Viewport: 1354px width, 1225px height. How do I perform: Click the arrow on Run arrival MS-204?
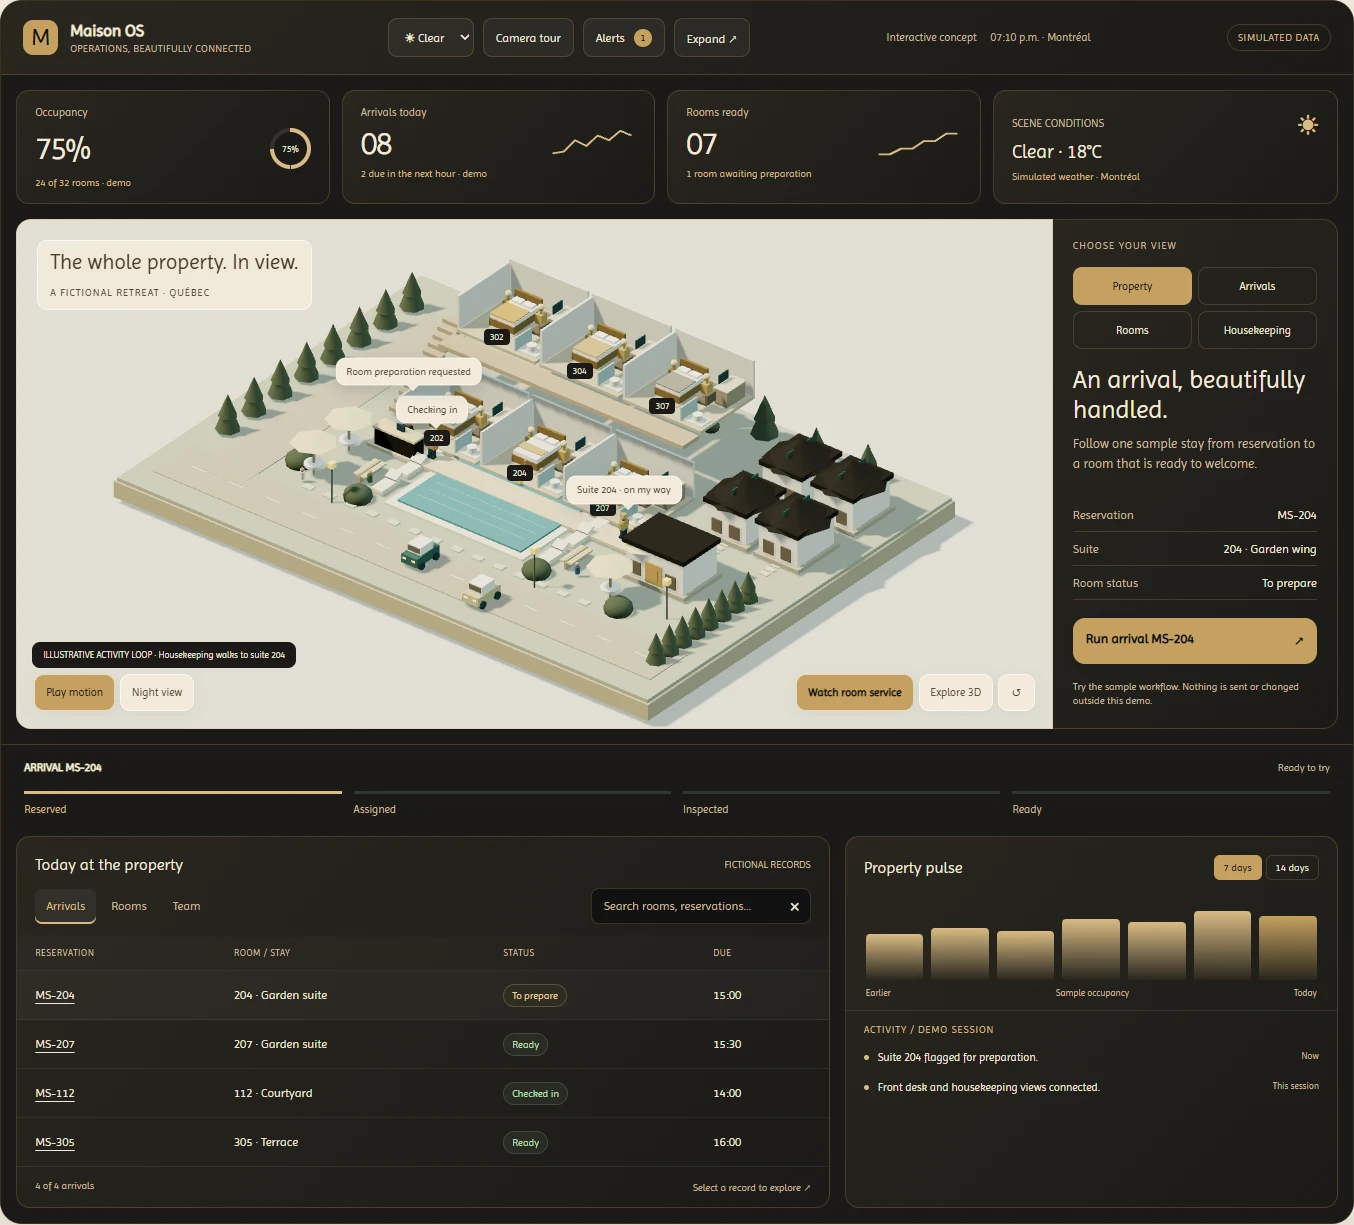(1299, 640)
